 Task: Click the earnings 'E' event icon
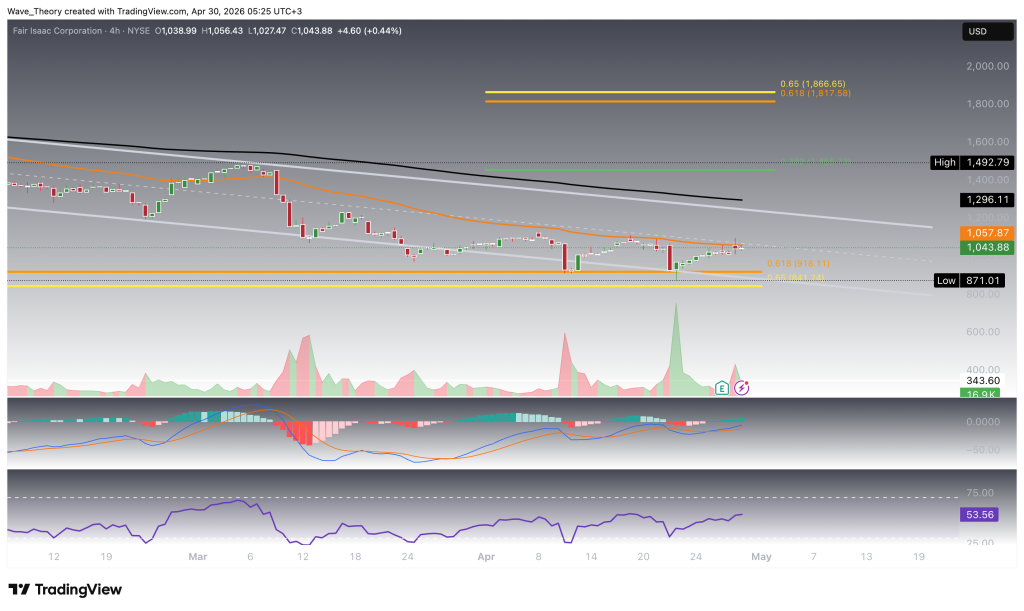[722, 386]
